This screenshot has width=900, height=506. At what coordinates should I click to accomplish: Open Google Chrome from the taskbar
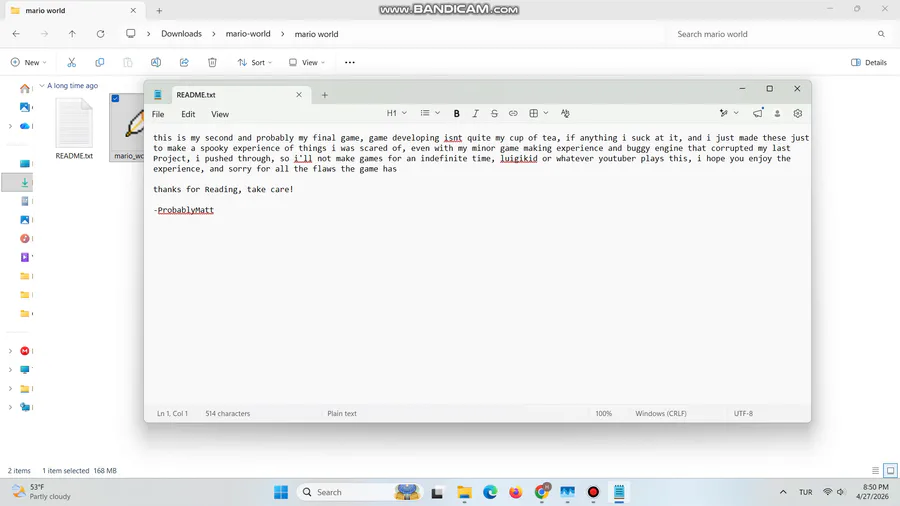pyautogui.click(x=542, y=492)
